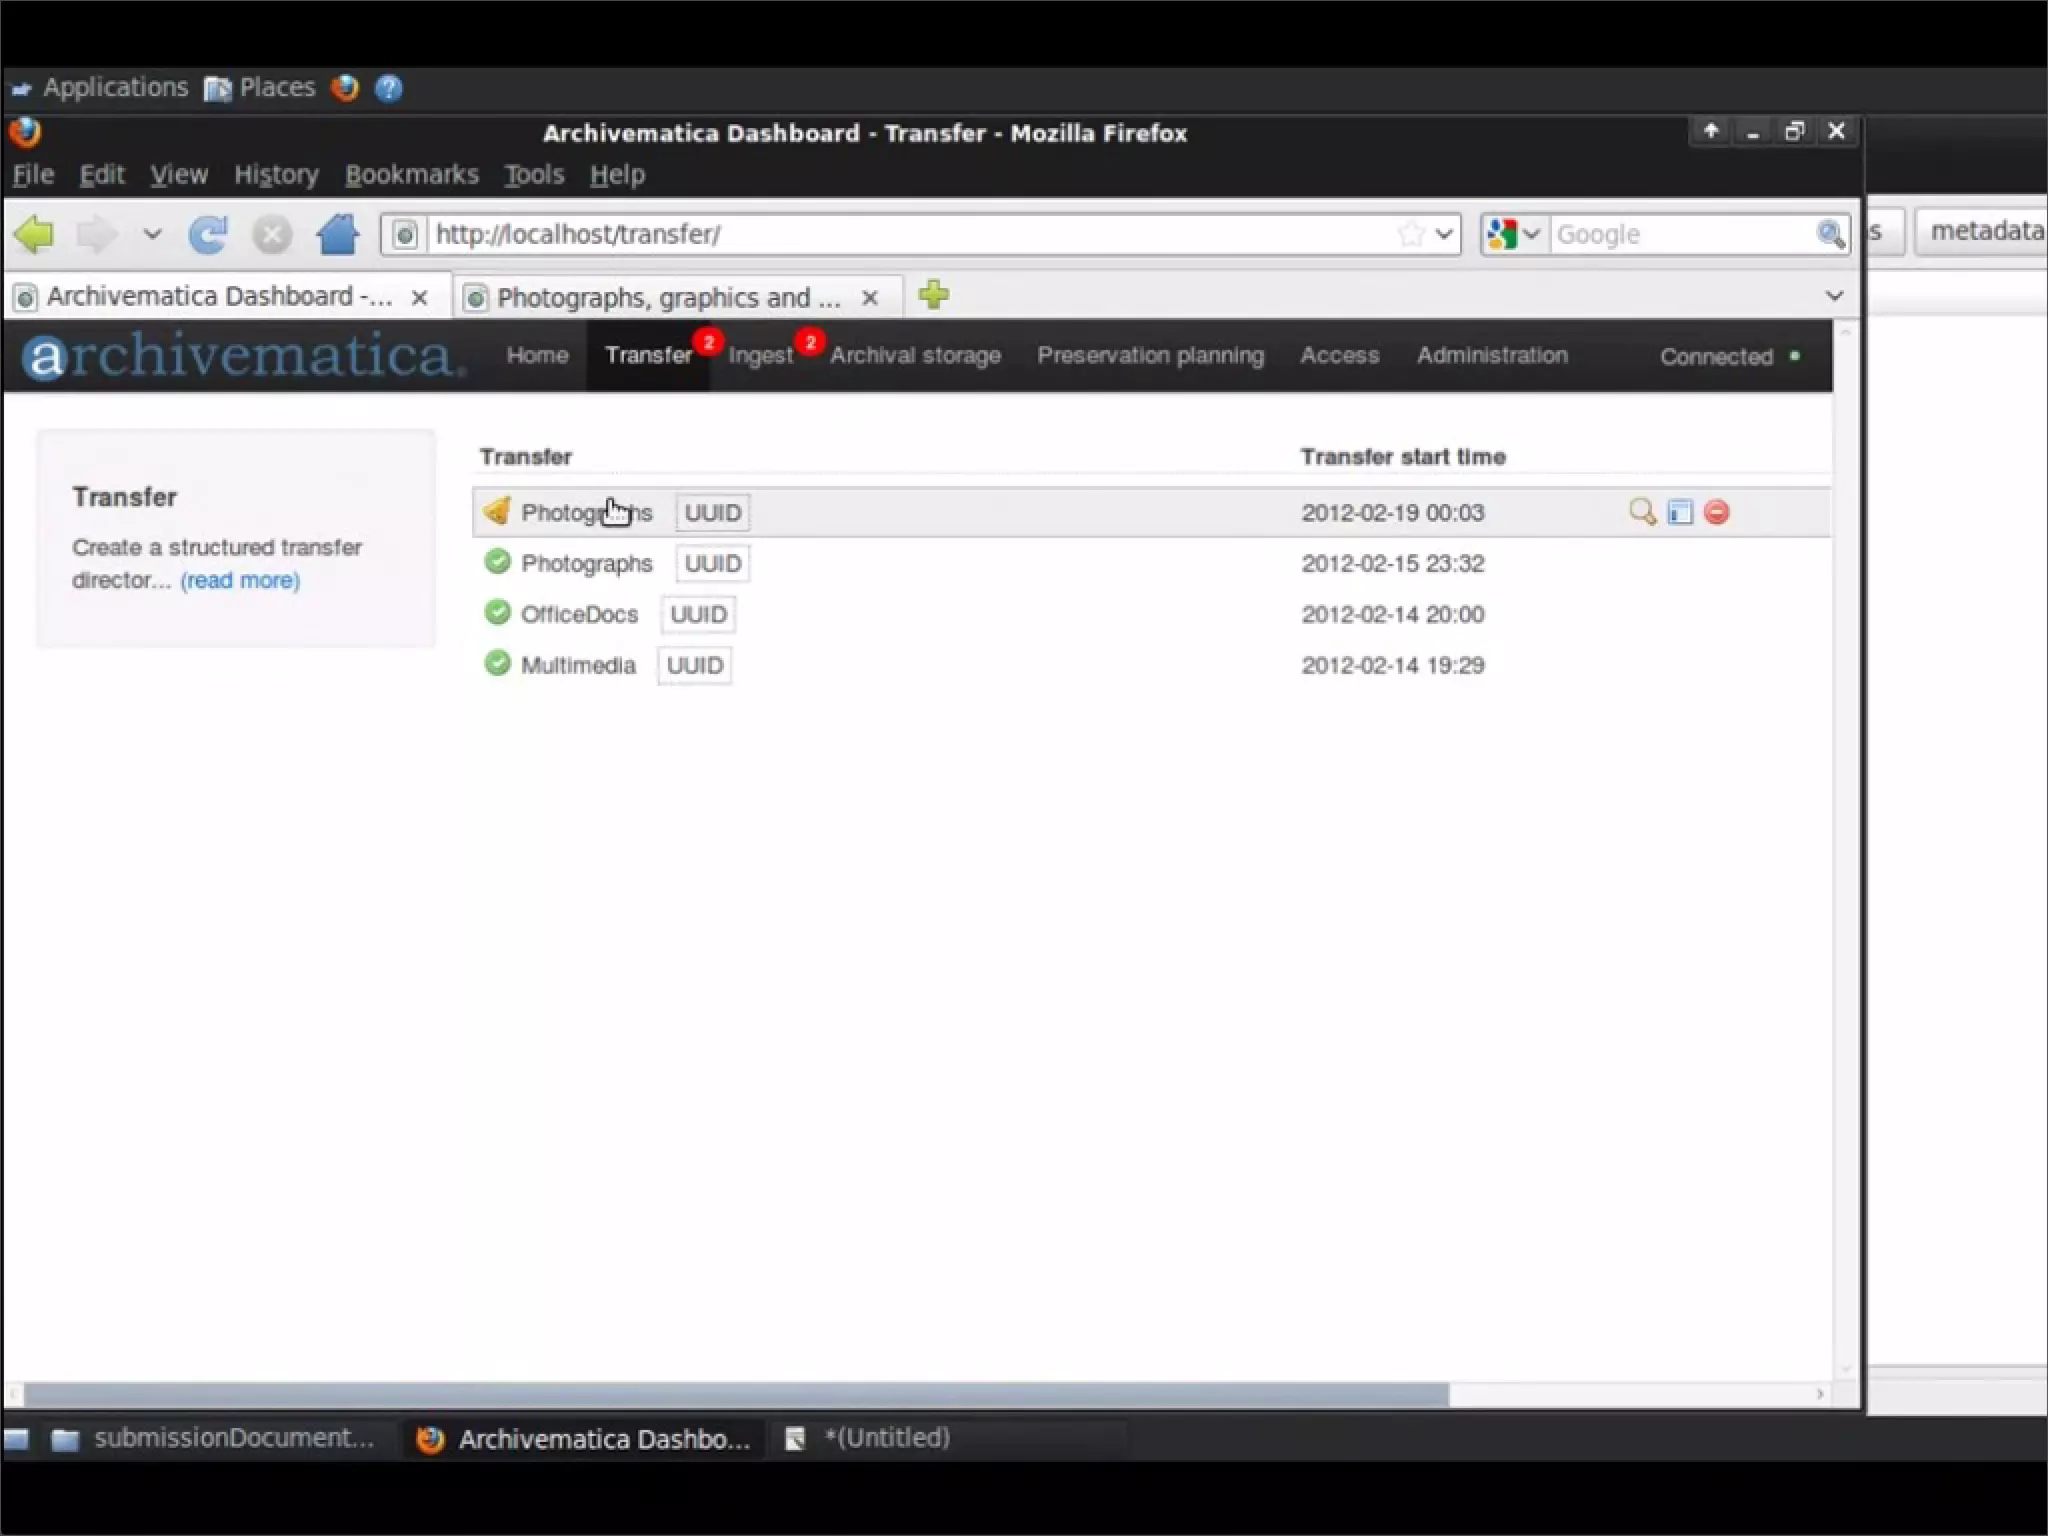Image resolution: width=2048 pixels, height=1536 pixels.
Task: Open a new tab with the green plus
Action: 933,295
